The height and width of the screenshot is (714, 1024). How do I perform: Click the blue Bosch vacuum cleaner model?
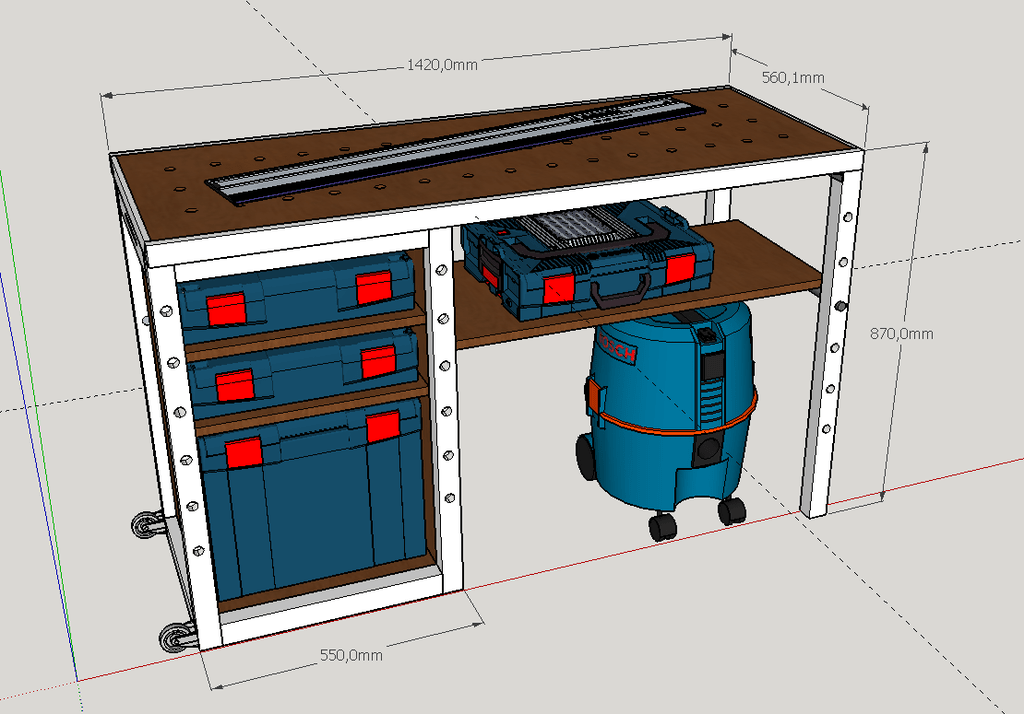pos(668,419)
